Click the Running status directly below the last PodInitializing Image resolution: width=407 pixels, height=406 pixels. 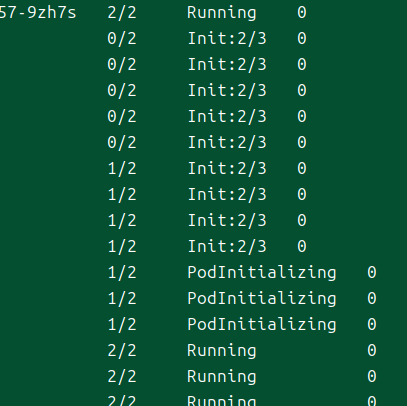(x=222, y=351)
